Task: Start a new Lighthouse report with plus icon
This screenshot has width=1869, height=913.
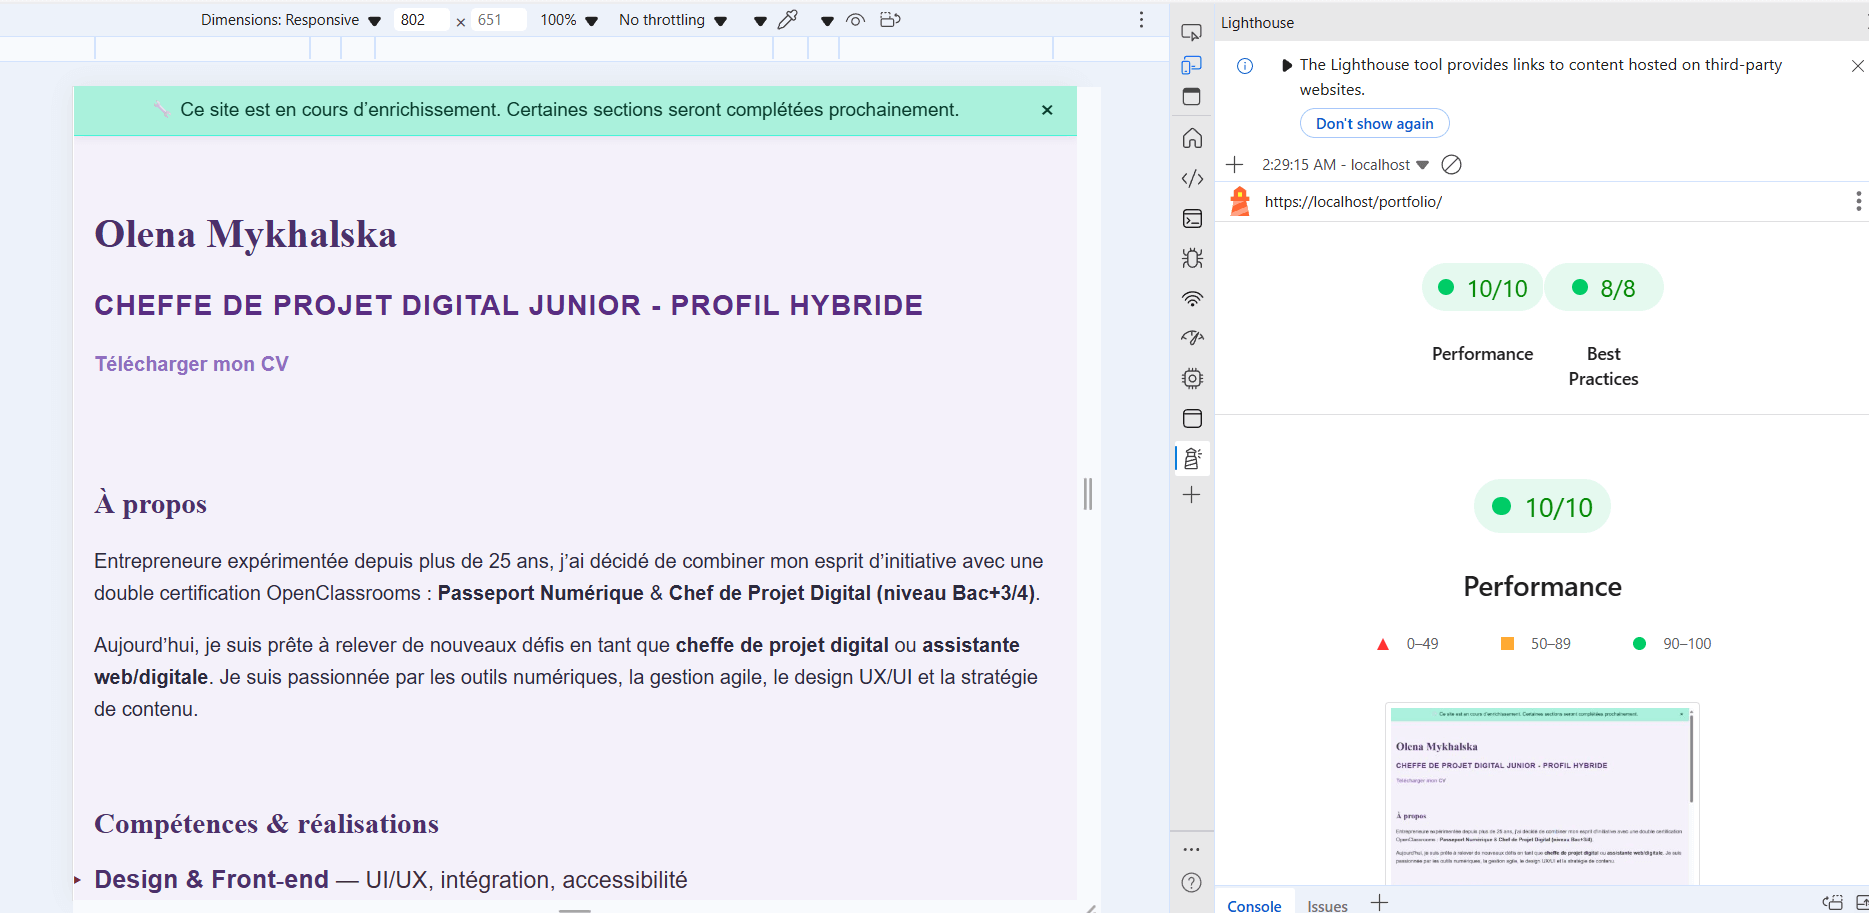Action: [1235, 164]
